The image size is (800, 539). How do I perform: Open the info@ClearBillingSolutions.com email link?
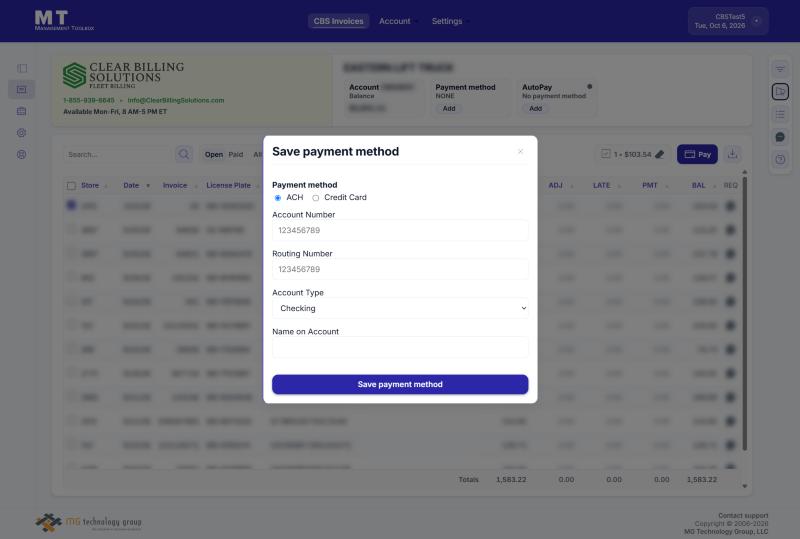[x=176, y=100]
